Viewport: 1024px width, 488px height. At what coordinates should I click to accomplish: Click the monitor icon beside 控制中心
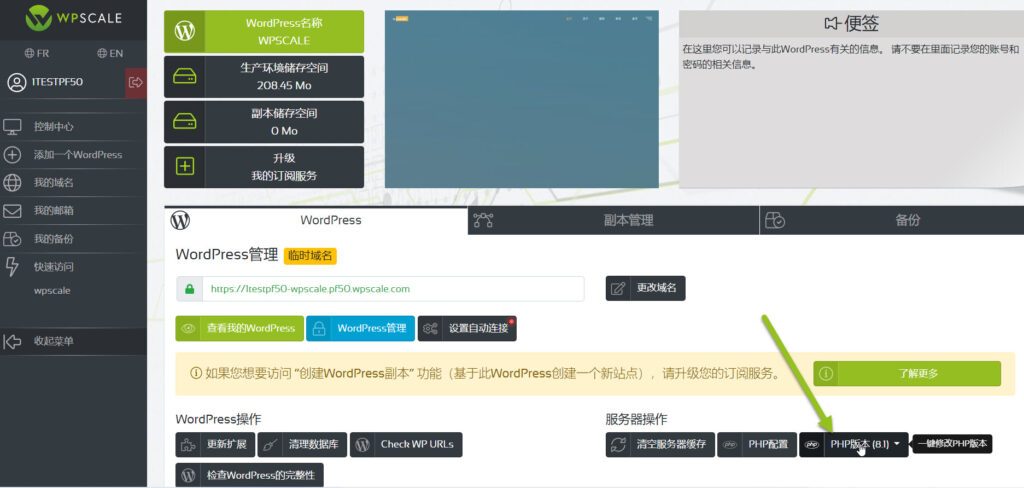(12, 127)
